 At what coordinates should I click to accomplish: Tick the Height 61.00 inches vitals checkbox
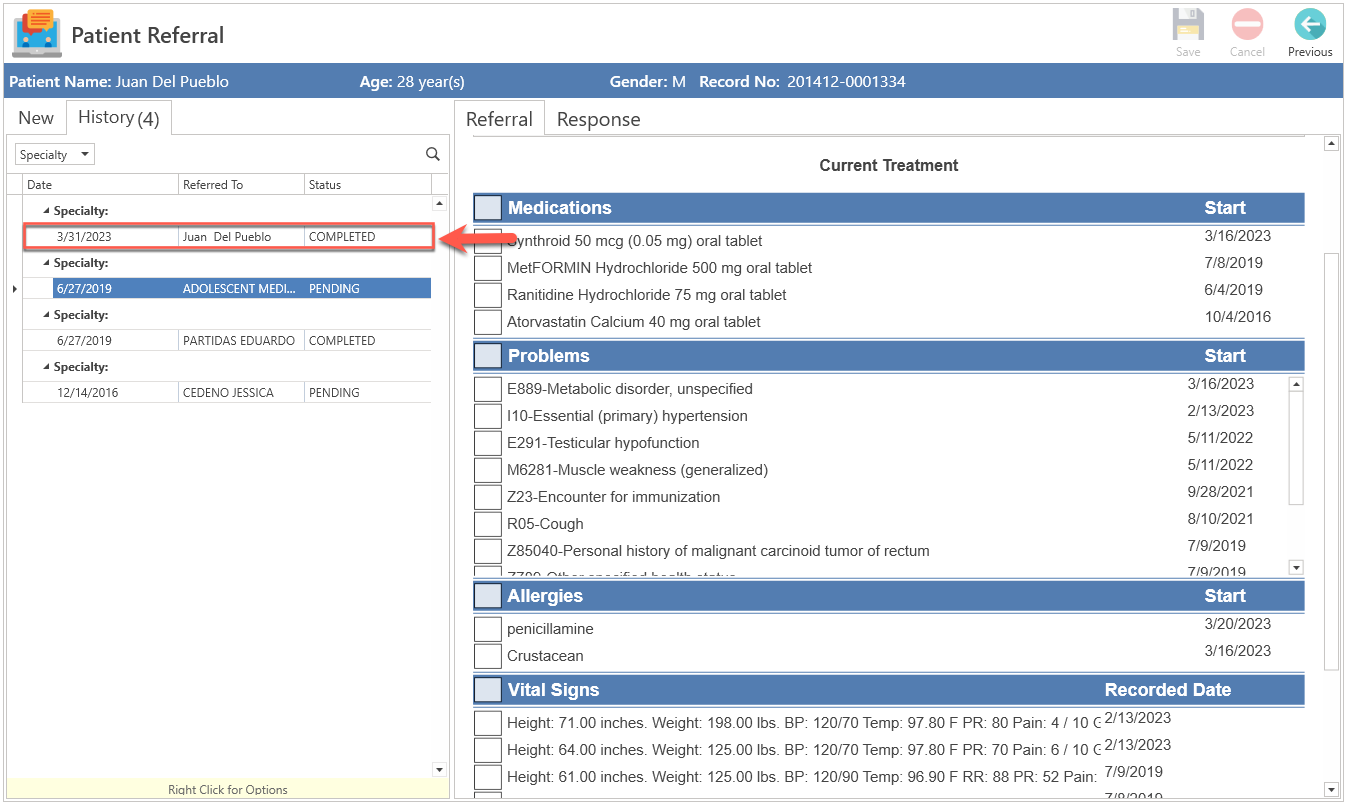click(487, 777)
